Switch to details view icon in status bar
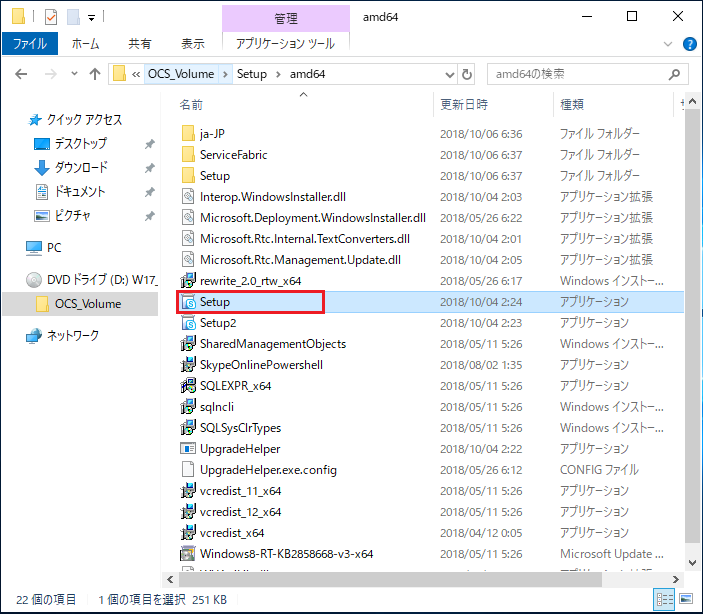 tap(664, 600)
